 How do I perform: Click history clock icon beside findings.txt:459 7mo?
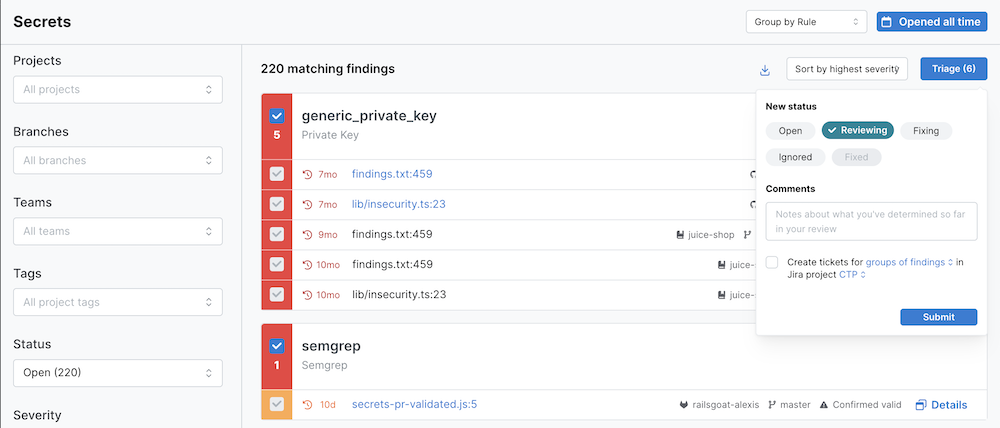[x=307, y=174]
